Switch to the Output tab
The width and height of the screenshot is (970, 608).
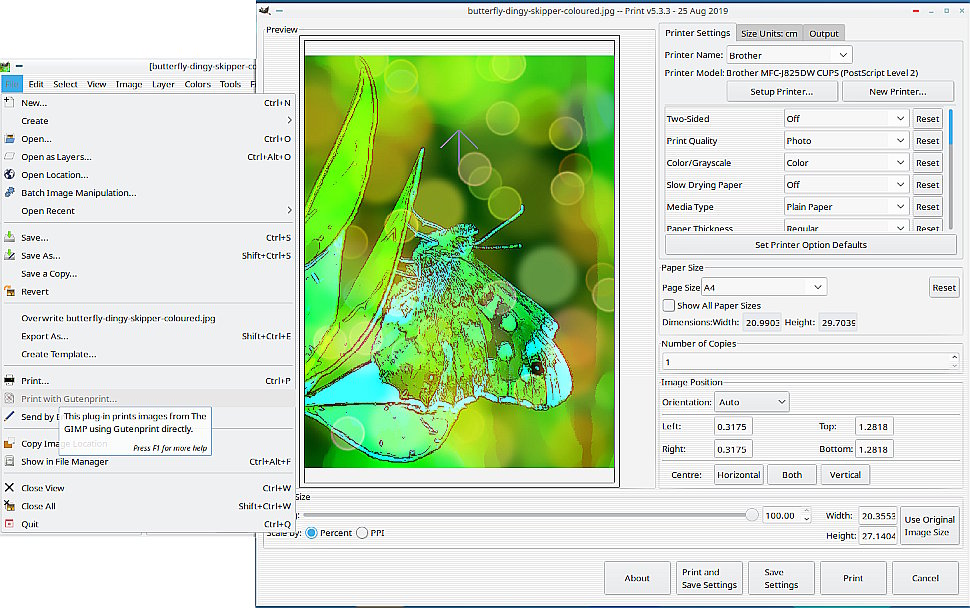coord(824,34)
